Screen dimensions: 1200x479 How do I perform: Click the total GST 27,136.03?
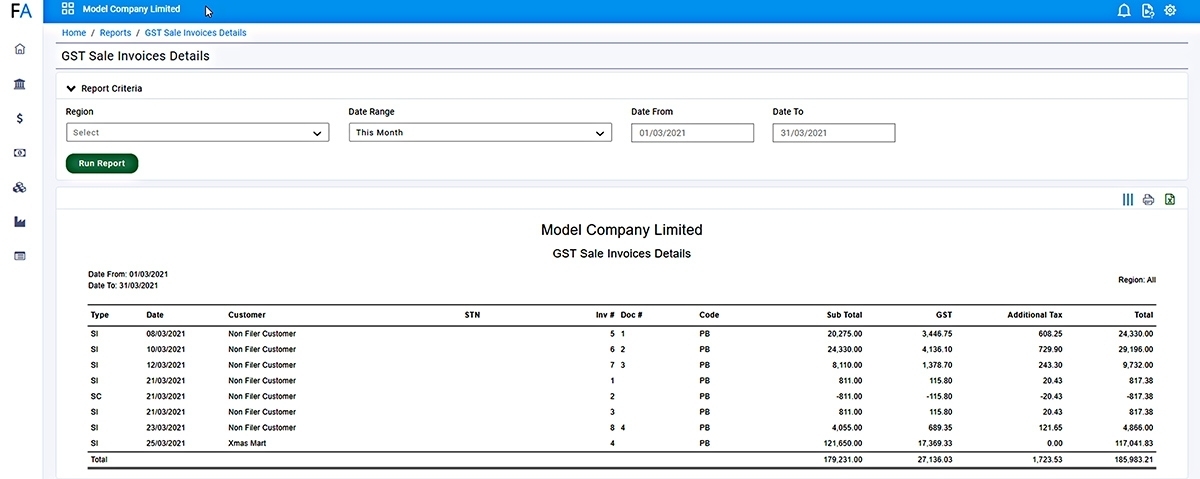click(x=934, y=460)
